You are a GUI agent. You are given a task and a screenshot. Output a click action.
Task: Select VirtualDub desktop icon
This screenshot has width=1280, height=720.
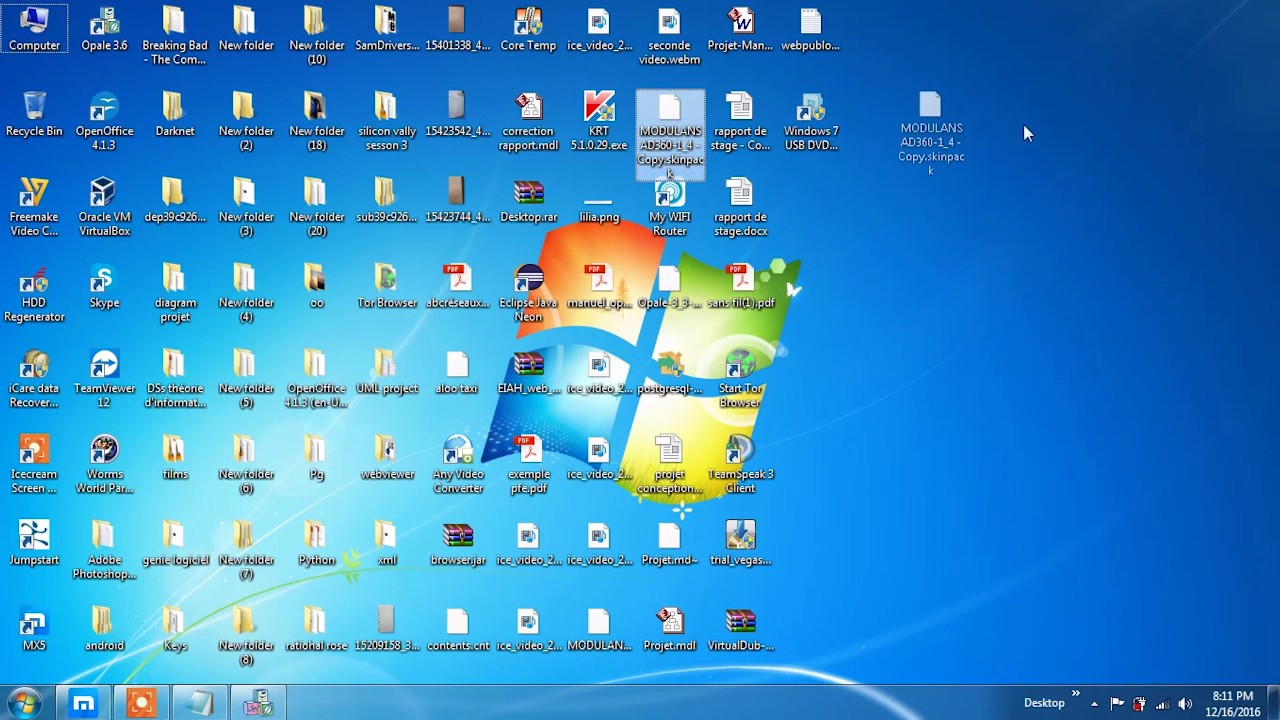(740, 630)
